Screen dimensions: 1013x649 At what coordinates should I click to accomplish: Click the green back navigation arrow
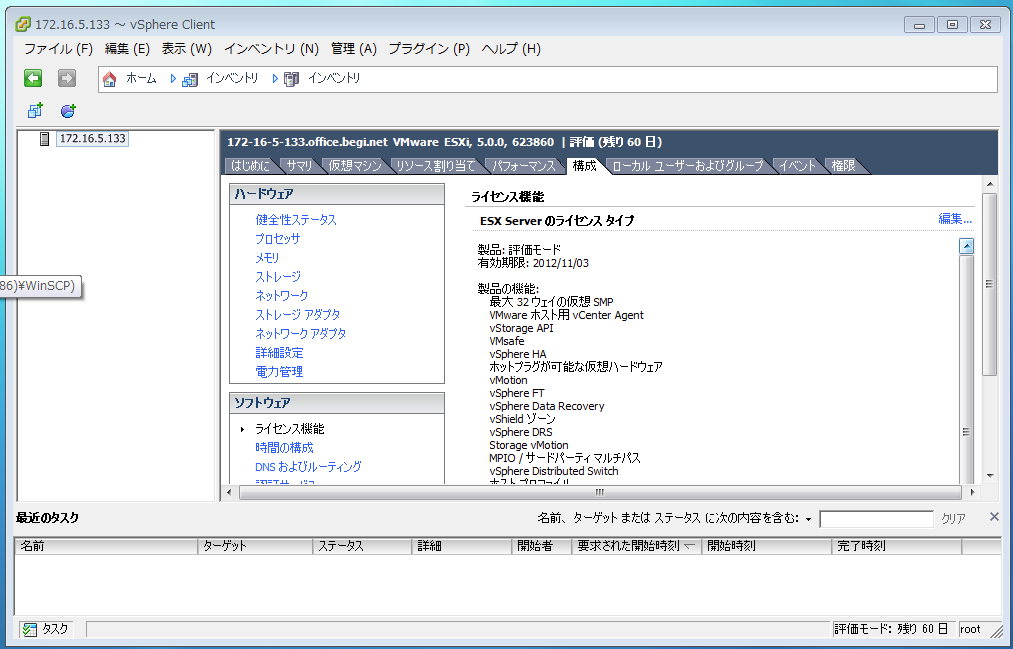coord(33,78)
